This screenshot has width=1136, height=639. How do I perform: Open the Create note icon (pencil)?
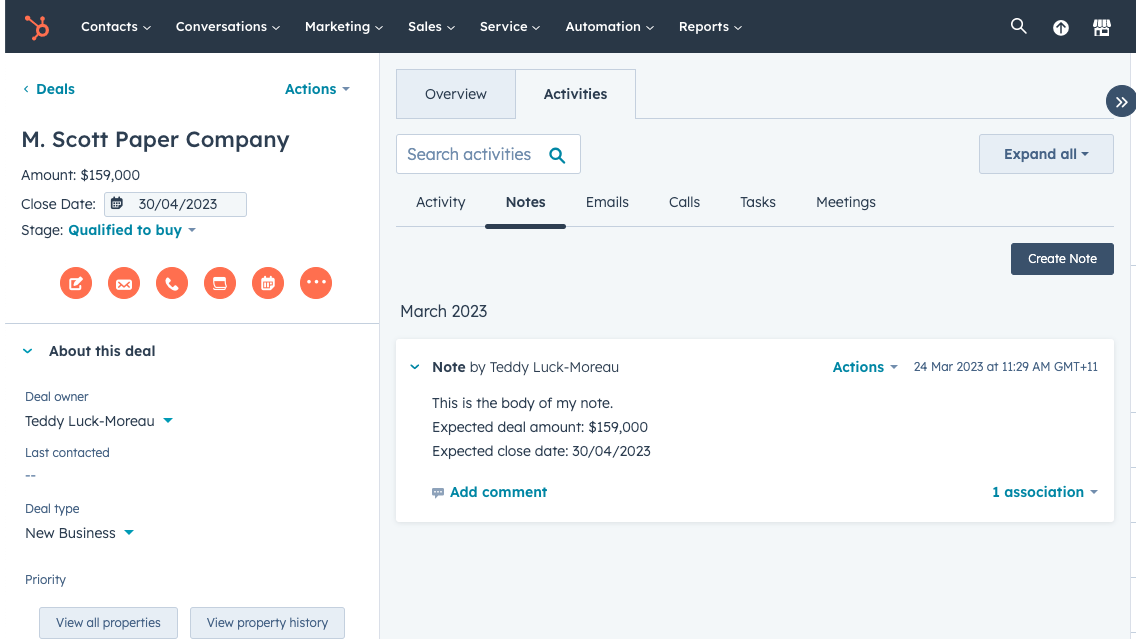tap(76, 283)
